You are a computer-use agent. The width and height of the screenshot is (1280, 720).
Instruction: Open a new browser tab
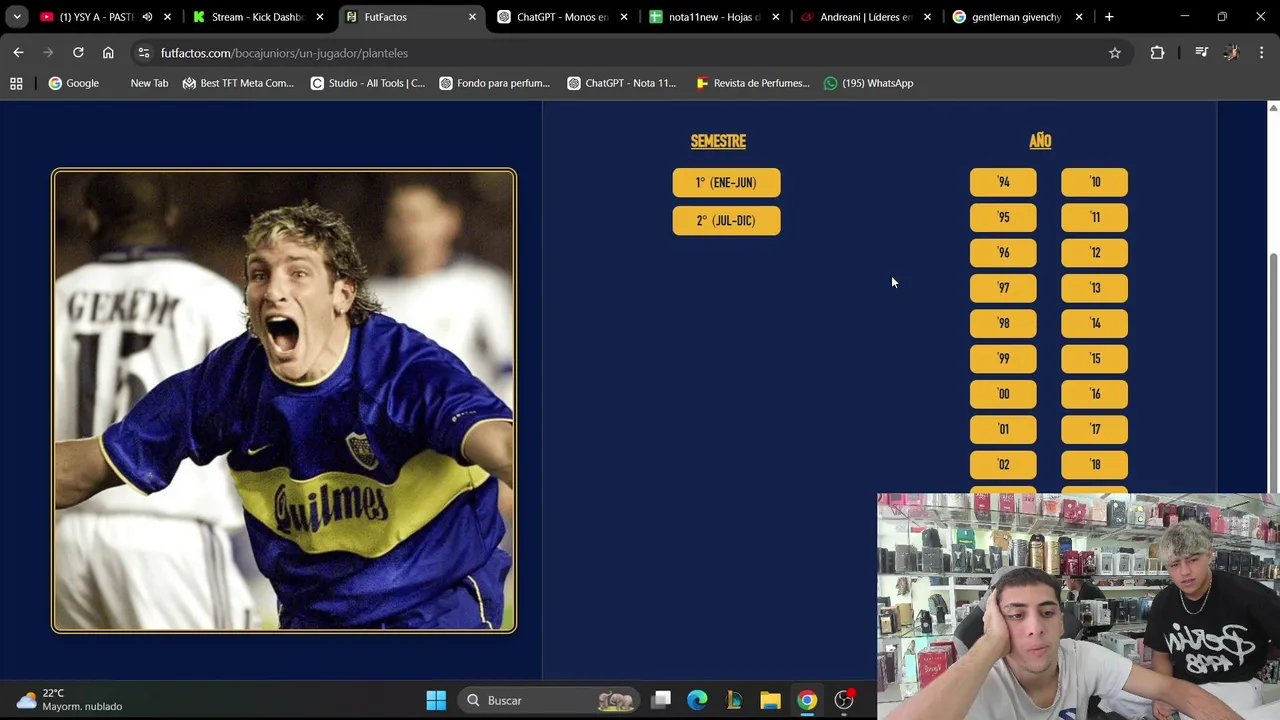pos(1109,17)
